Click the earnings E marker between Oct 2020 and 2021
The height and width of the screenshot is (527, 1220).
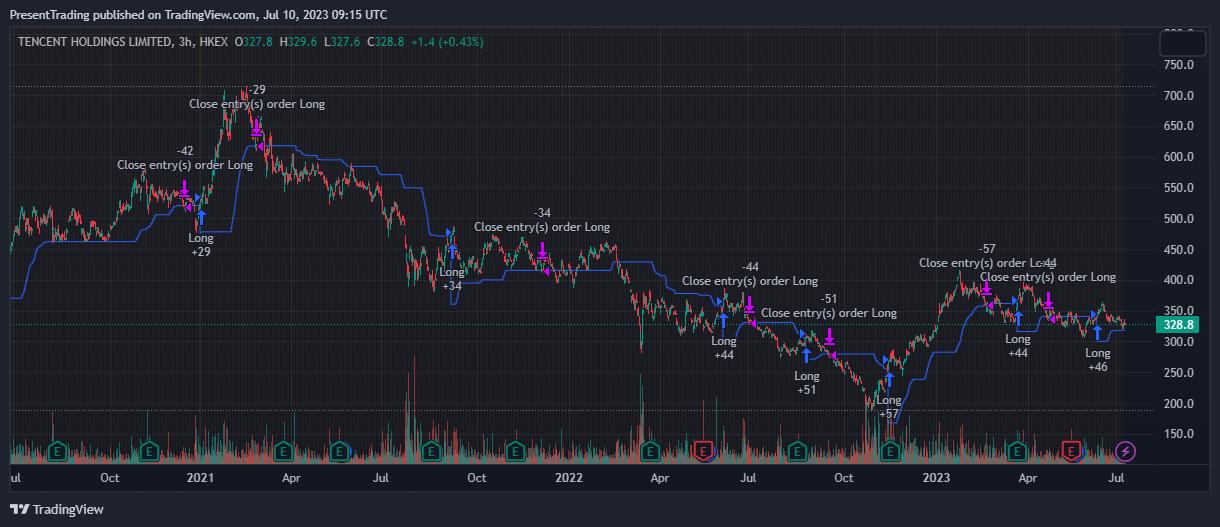click(x=148, y=451)
